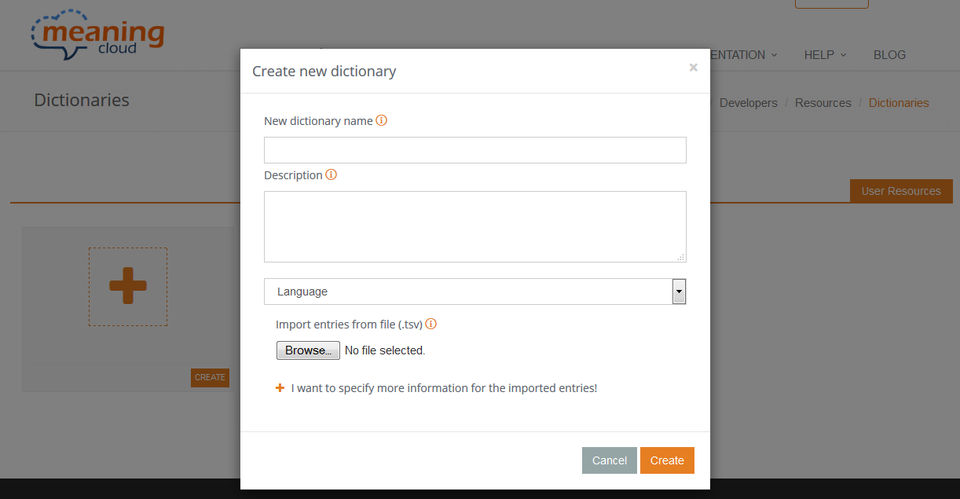Click inside the Description text area

(475, 226)
